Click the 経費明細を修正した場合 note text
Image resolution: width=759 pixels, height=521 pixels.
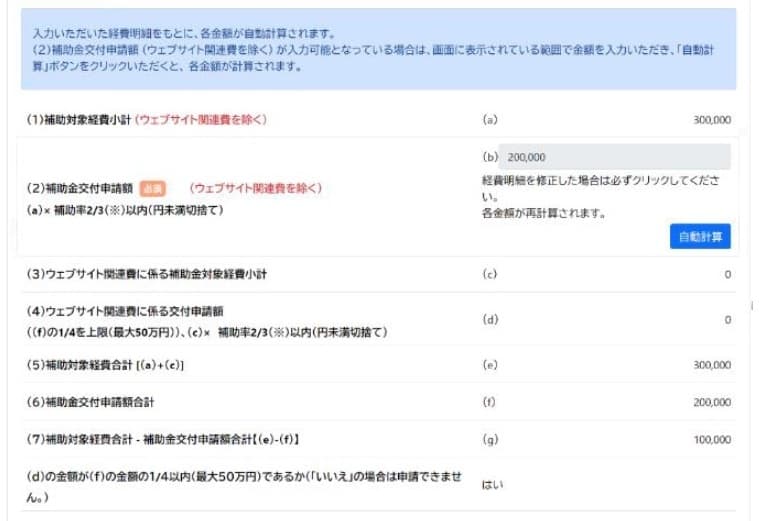pyautogui.click(x=601, y=188)
